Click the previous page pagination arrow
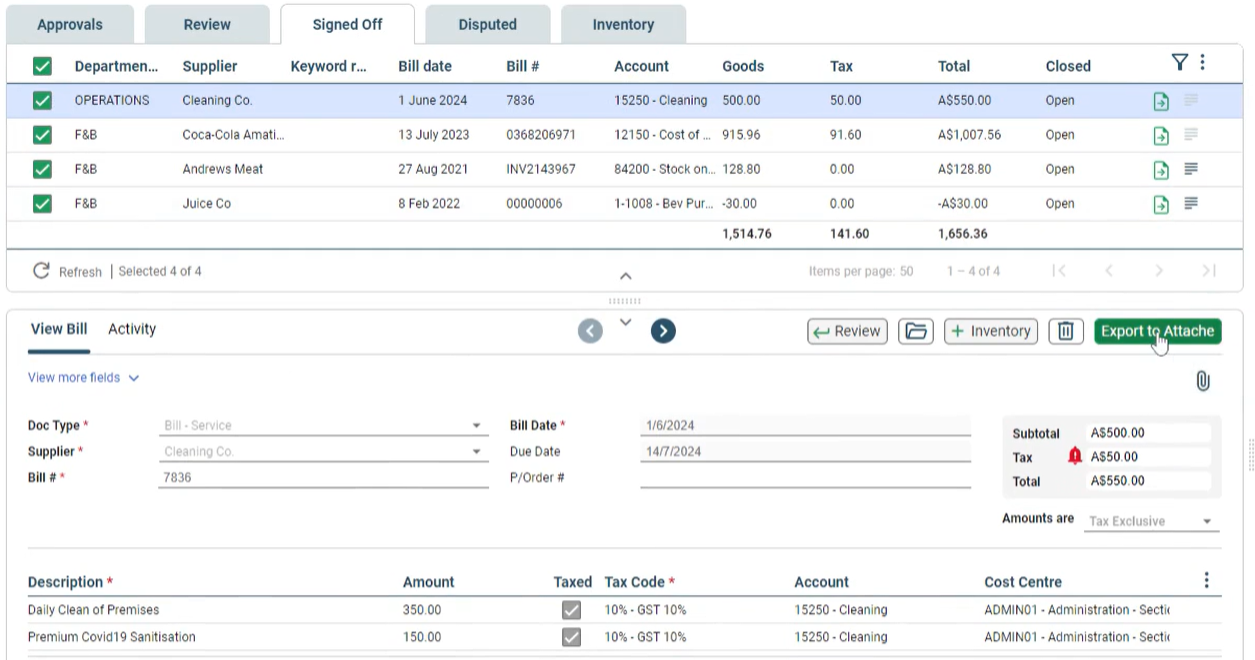 click(x=1110, y=271)
